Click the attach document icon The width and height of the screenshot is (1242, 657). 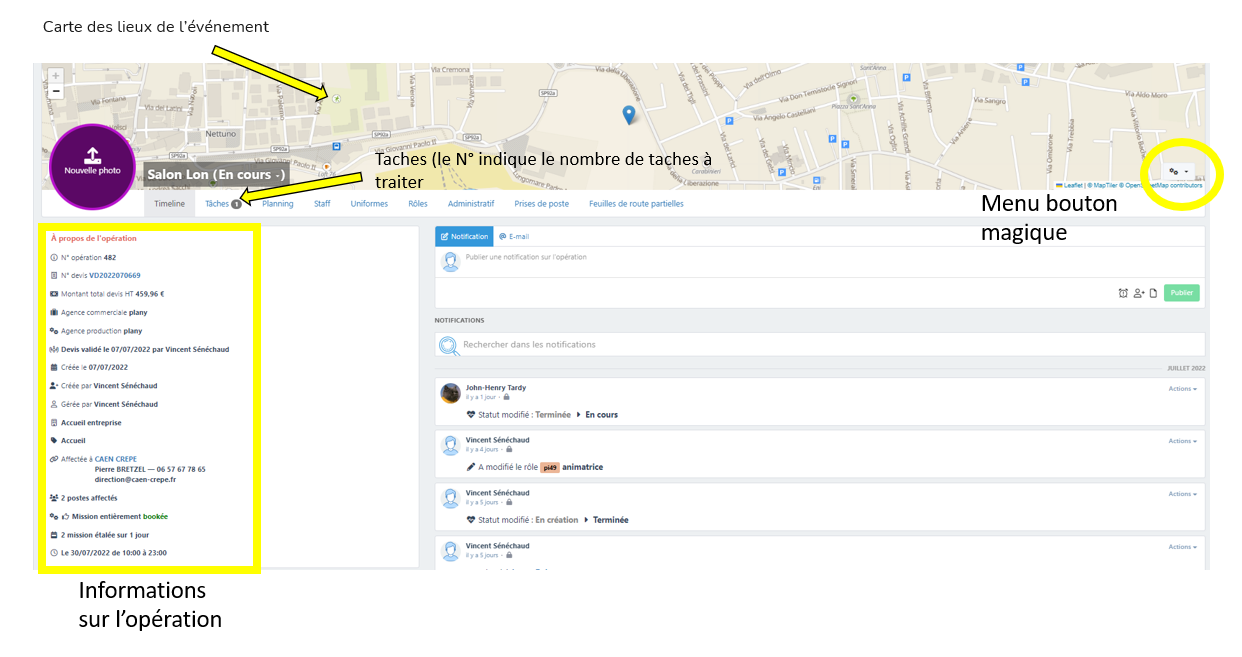[x=1152, y=293]
